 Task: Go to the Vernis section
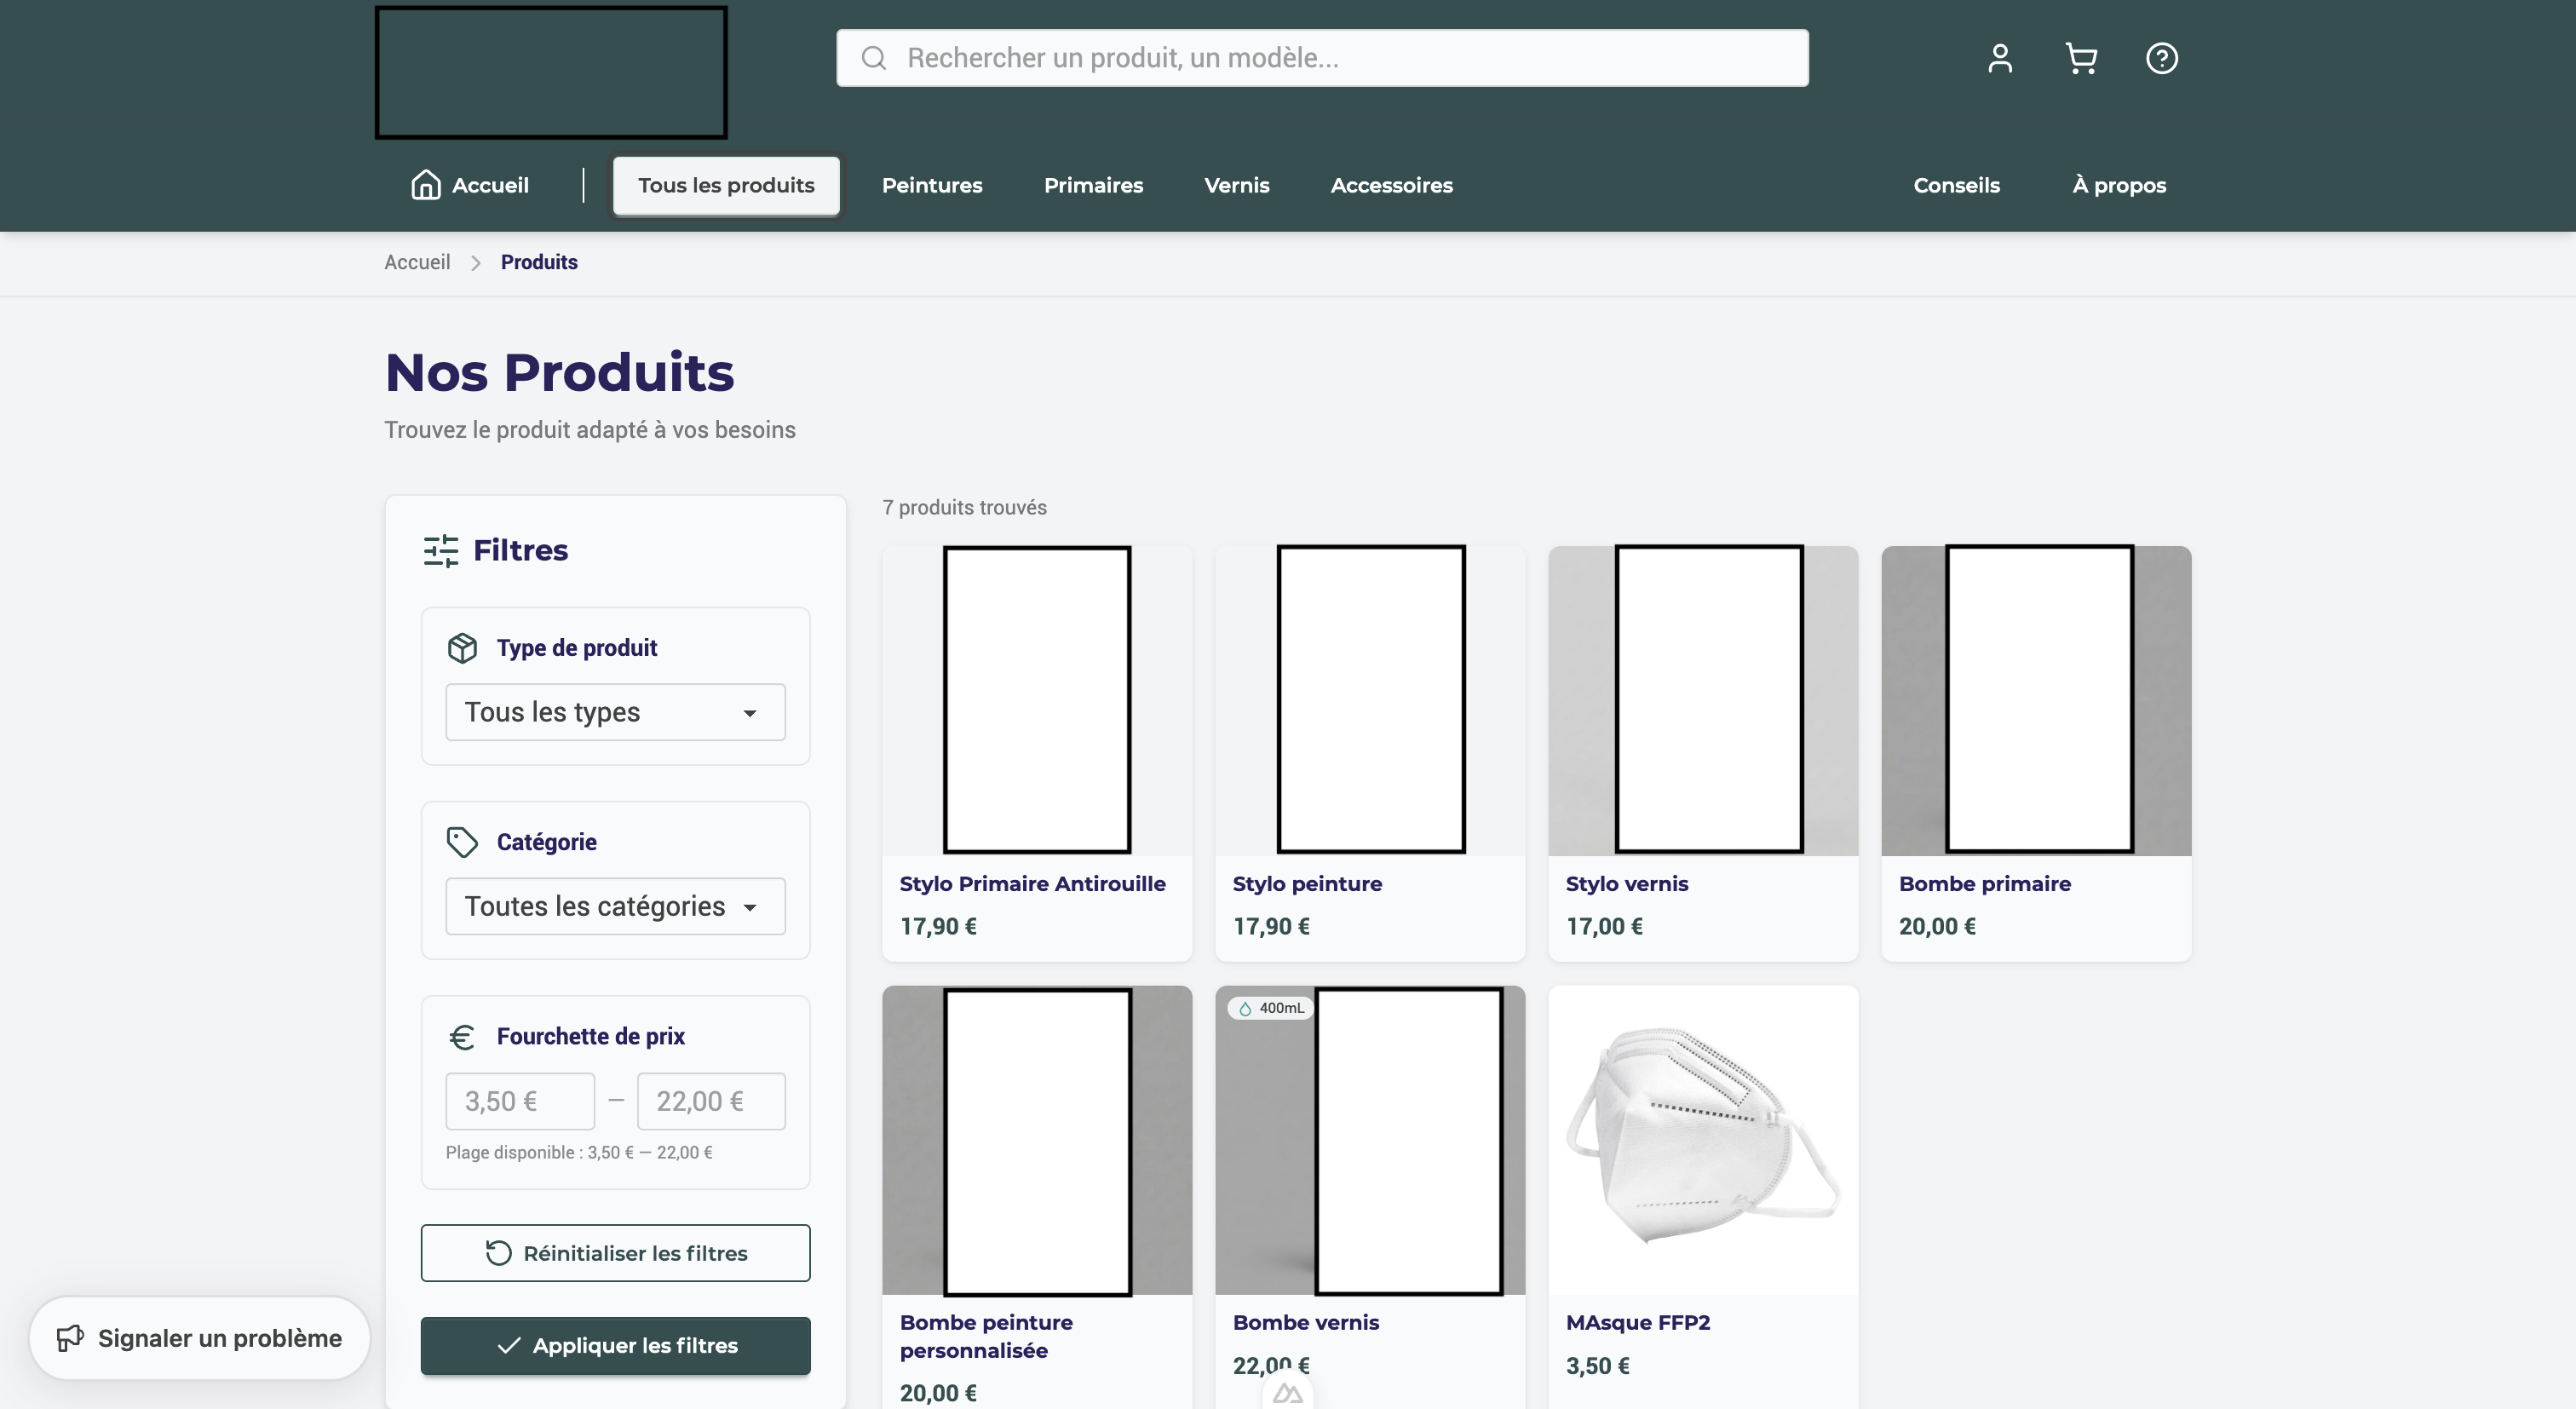1236,185
